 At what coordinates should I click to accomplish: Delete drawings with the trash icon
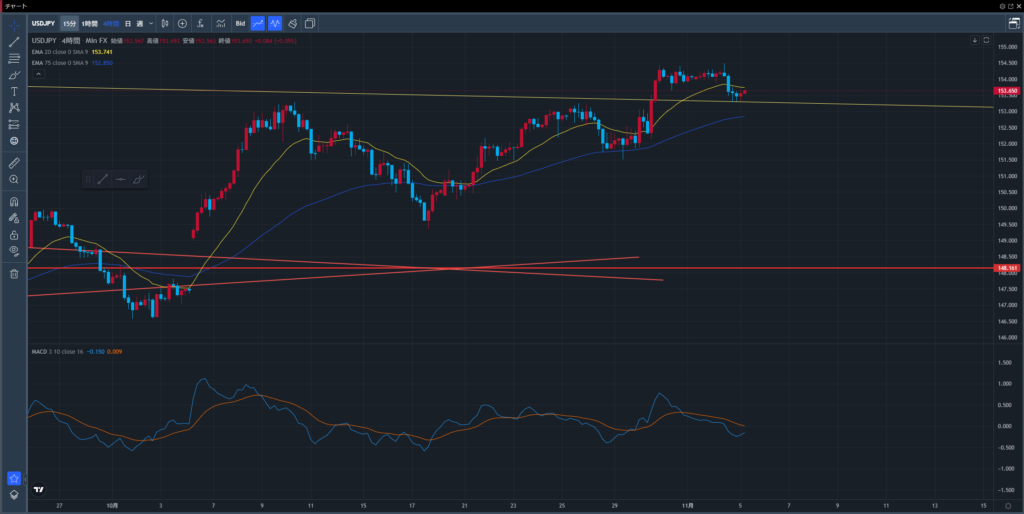(14, 273)
